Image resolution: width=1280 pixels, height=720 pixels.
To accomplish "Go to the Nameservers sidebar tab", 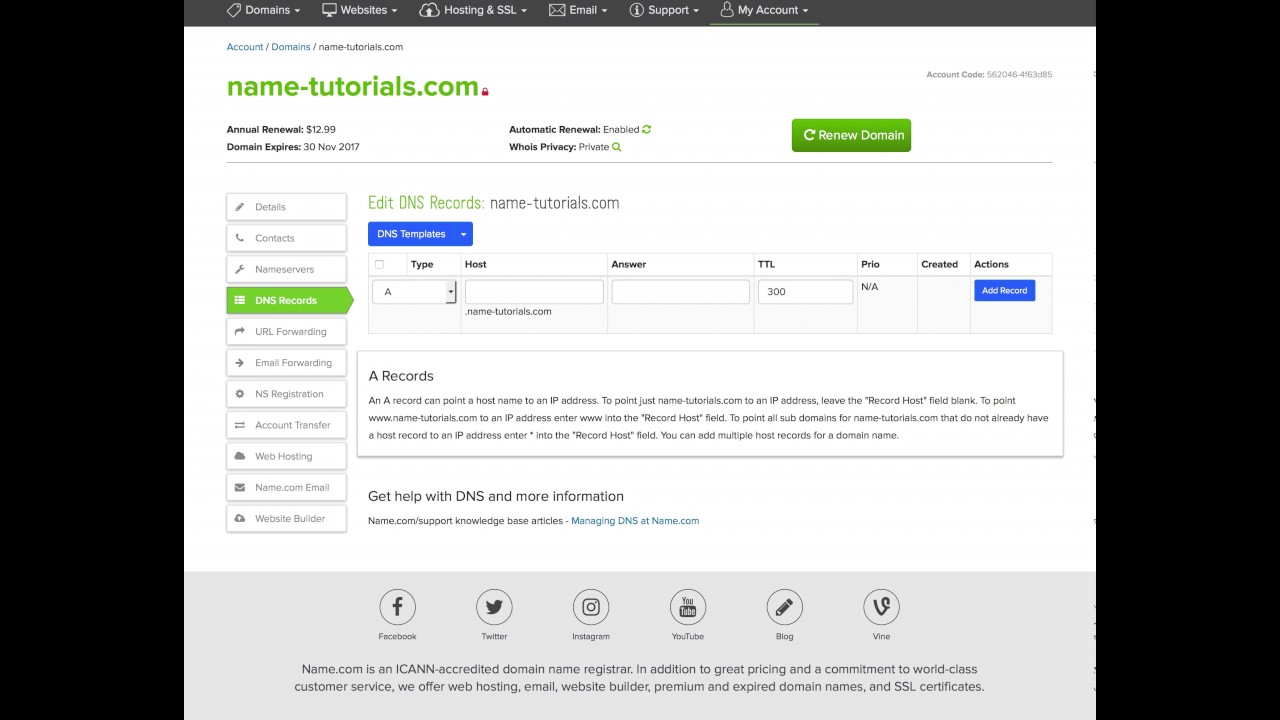I will 287,269.
